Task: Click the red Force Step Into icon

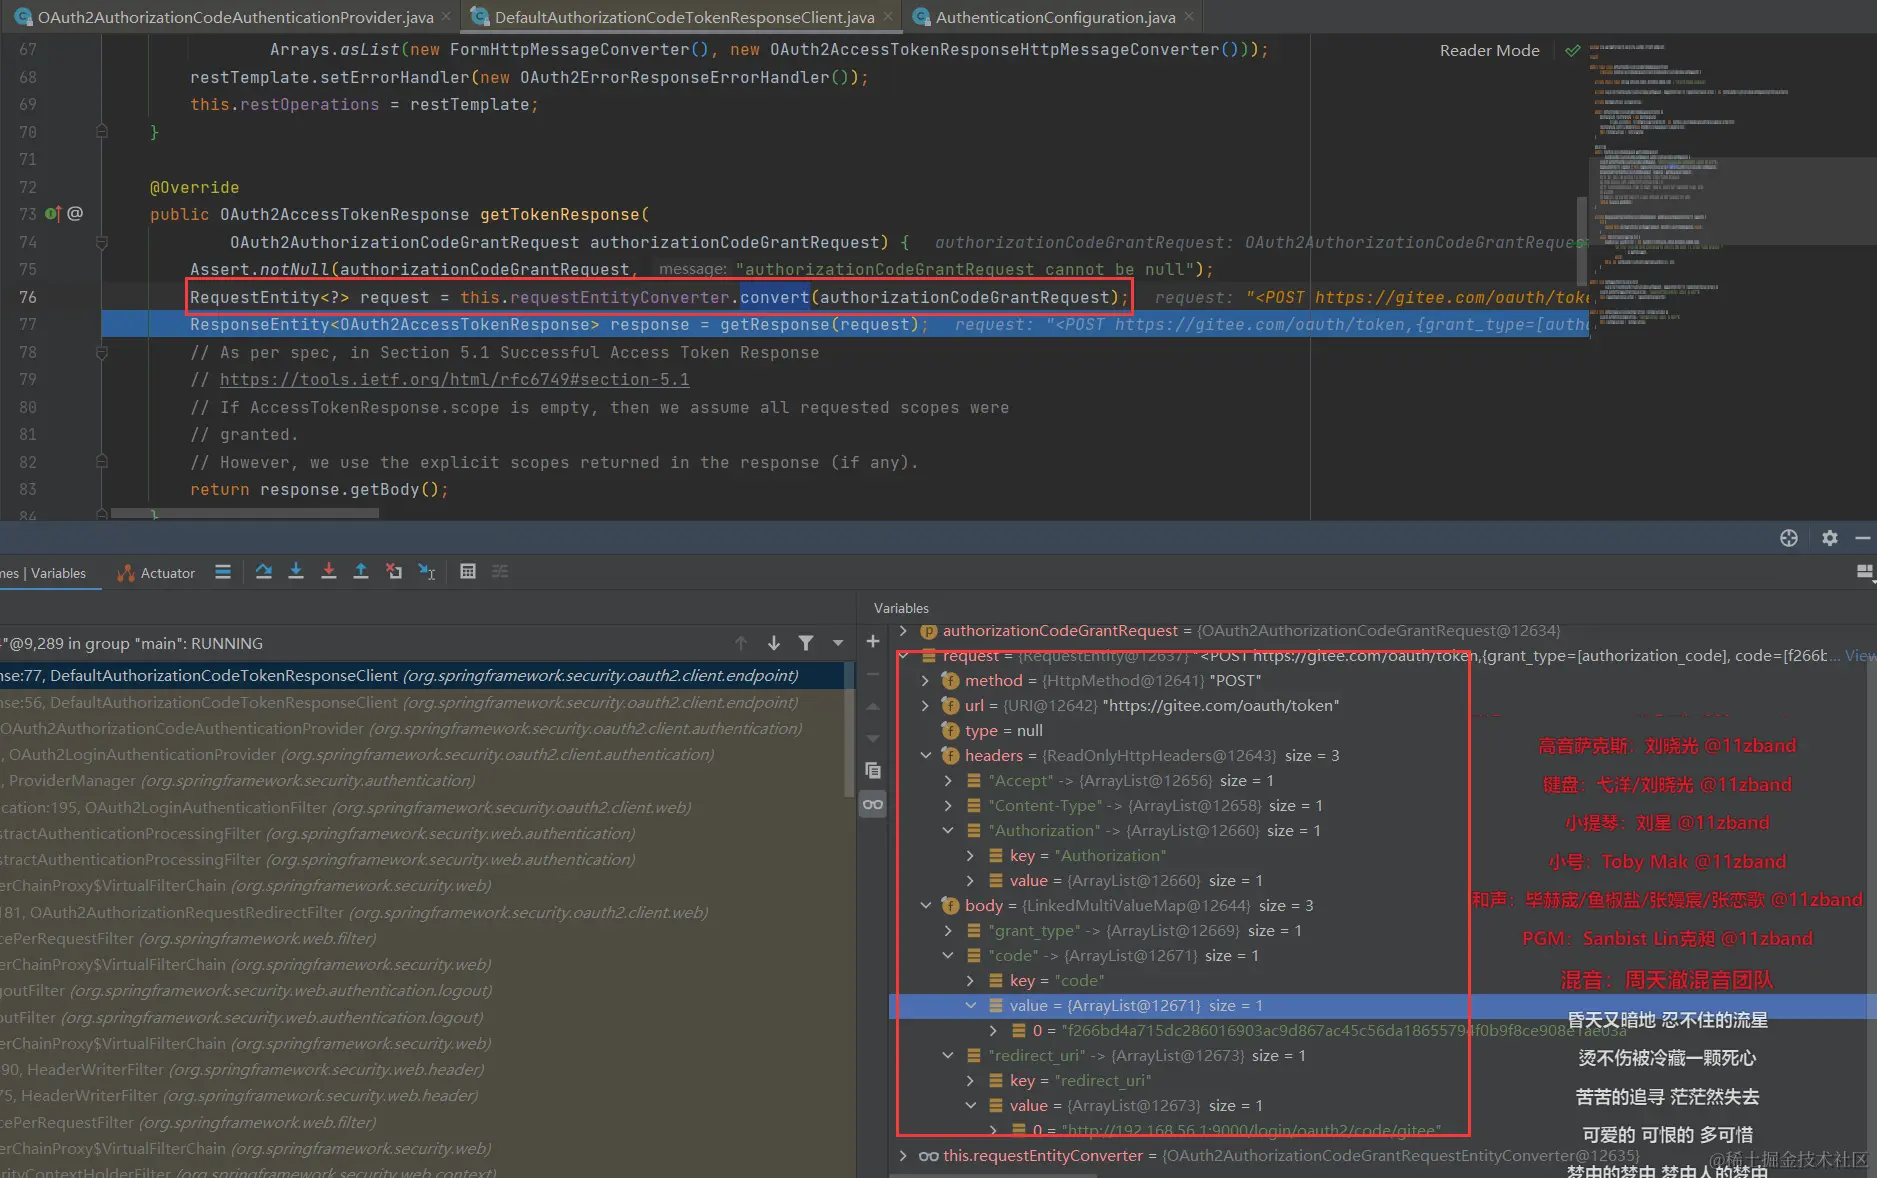Action: coord(329,572)
